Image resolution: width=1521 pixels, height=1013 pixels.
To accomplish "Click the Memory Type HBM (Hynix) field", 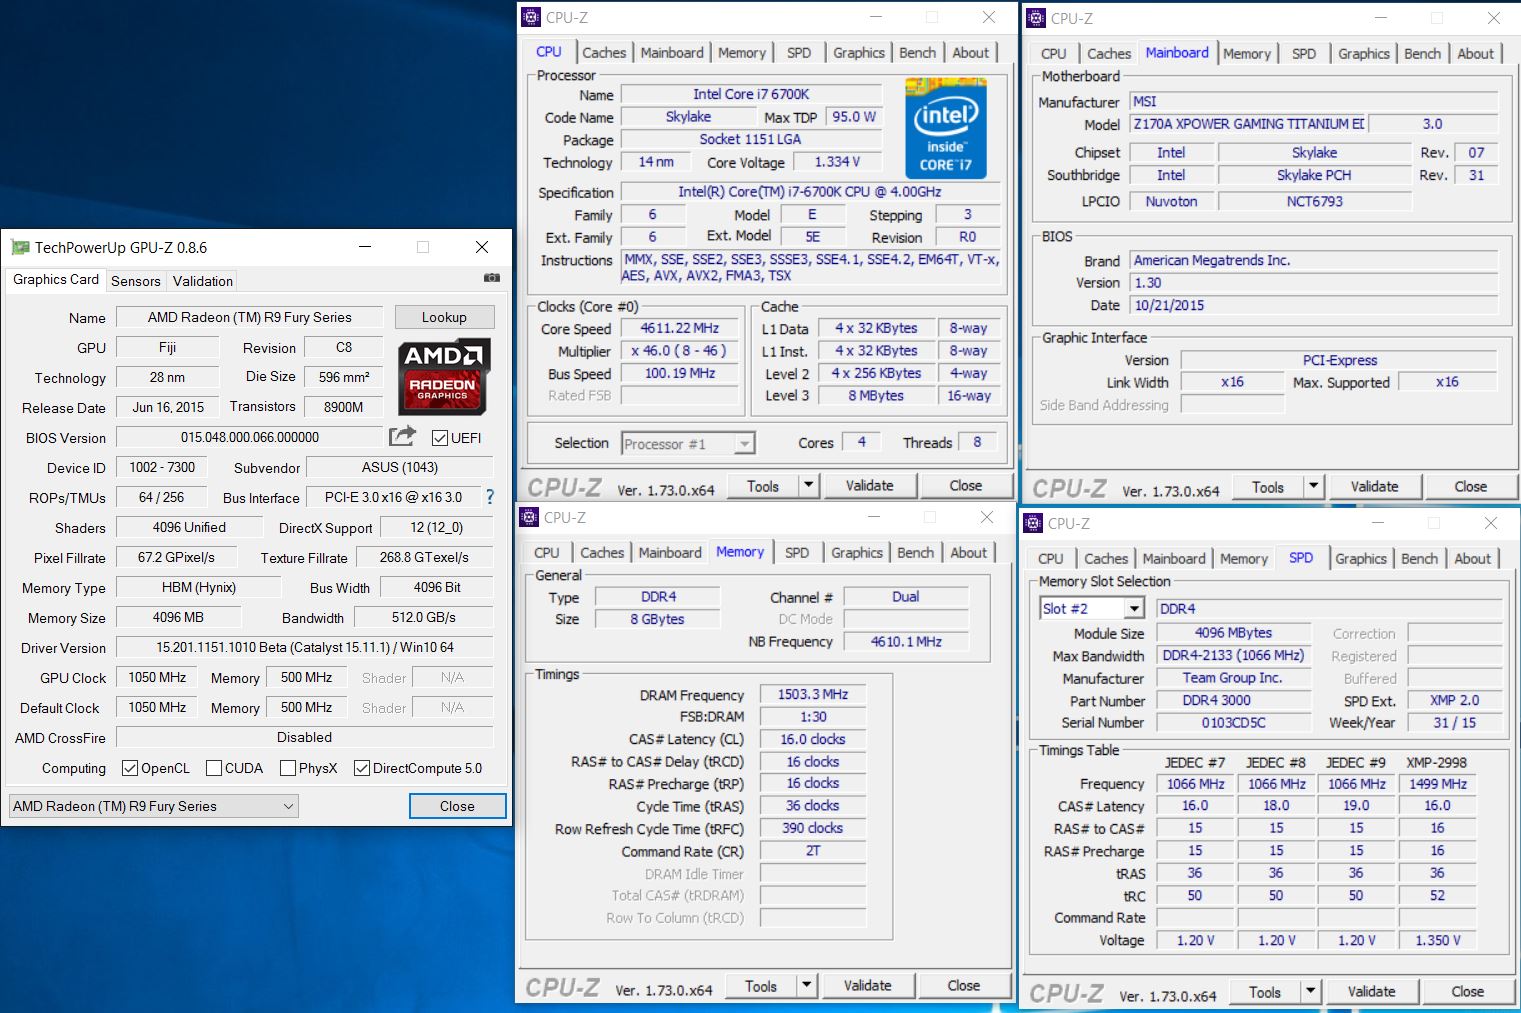I will tap(199, 587).
